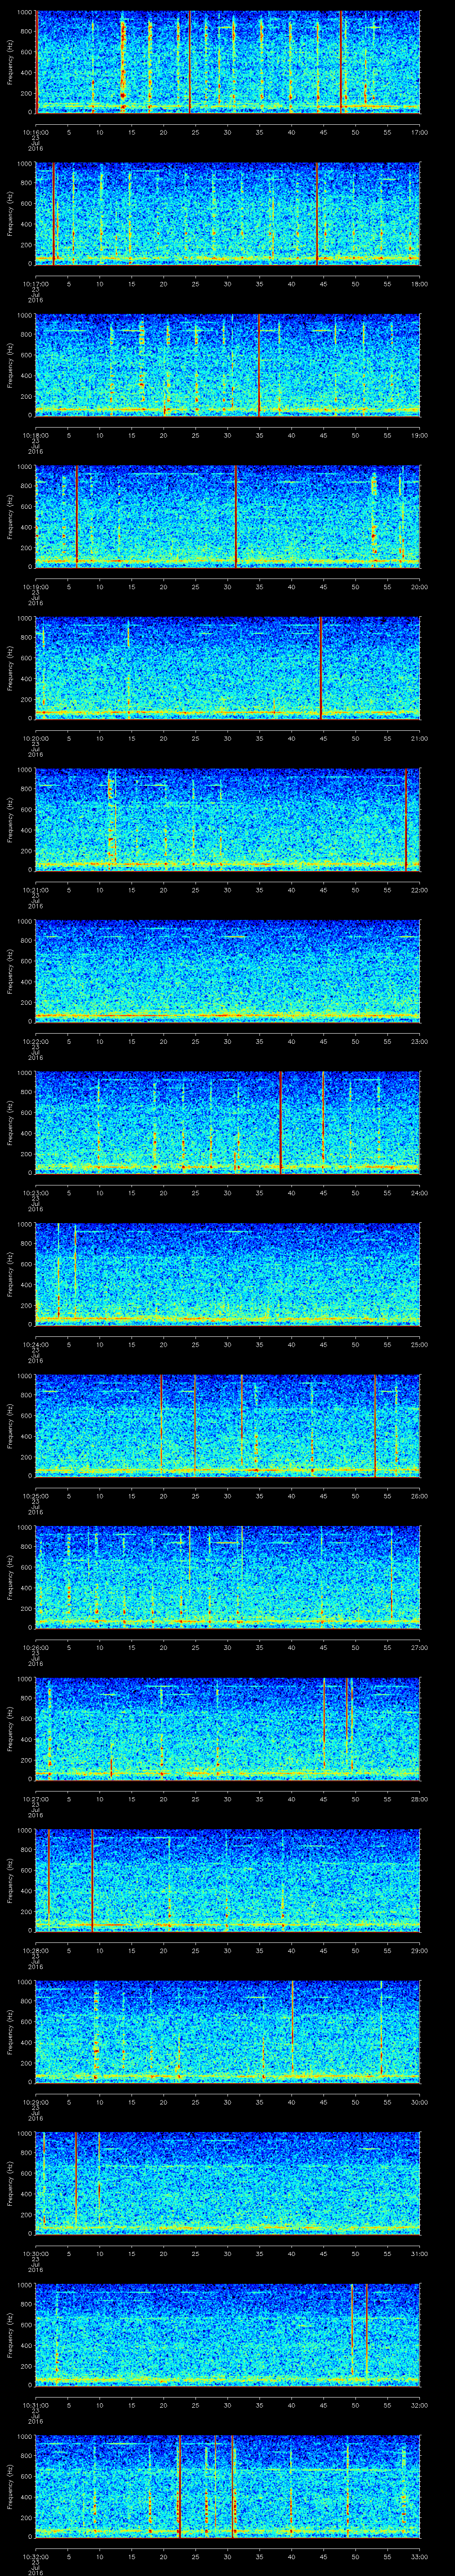Click the 30-second tick of the 10:16:00 panel
Viewport: 455px width, 2576px height.
[227, 132]
